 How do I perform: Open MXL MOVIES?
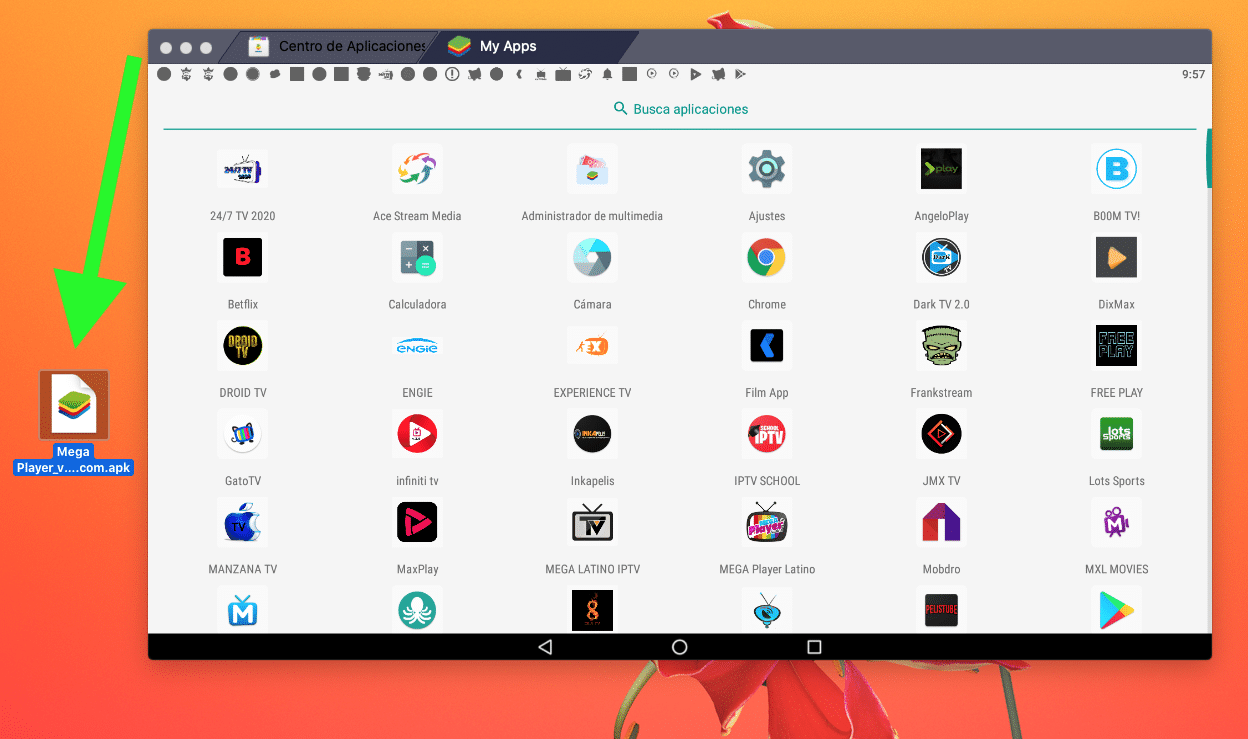click(x=1116, y=522)
